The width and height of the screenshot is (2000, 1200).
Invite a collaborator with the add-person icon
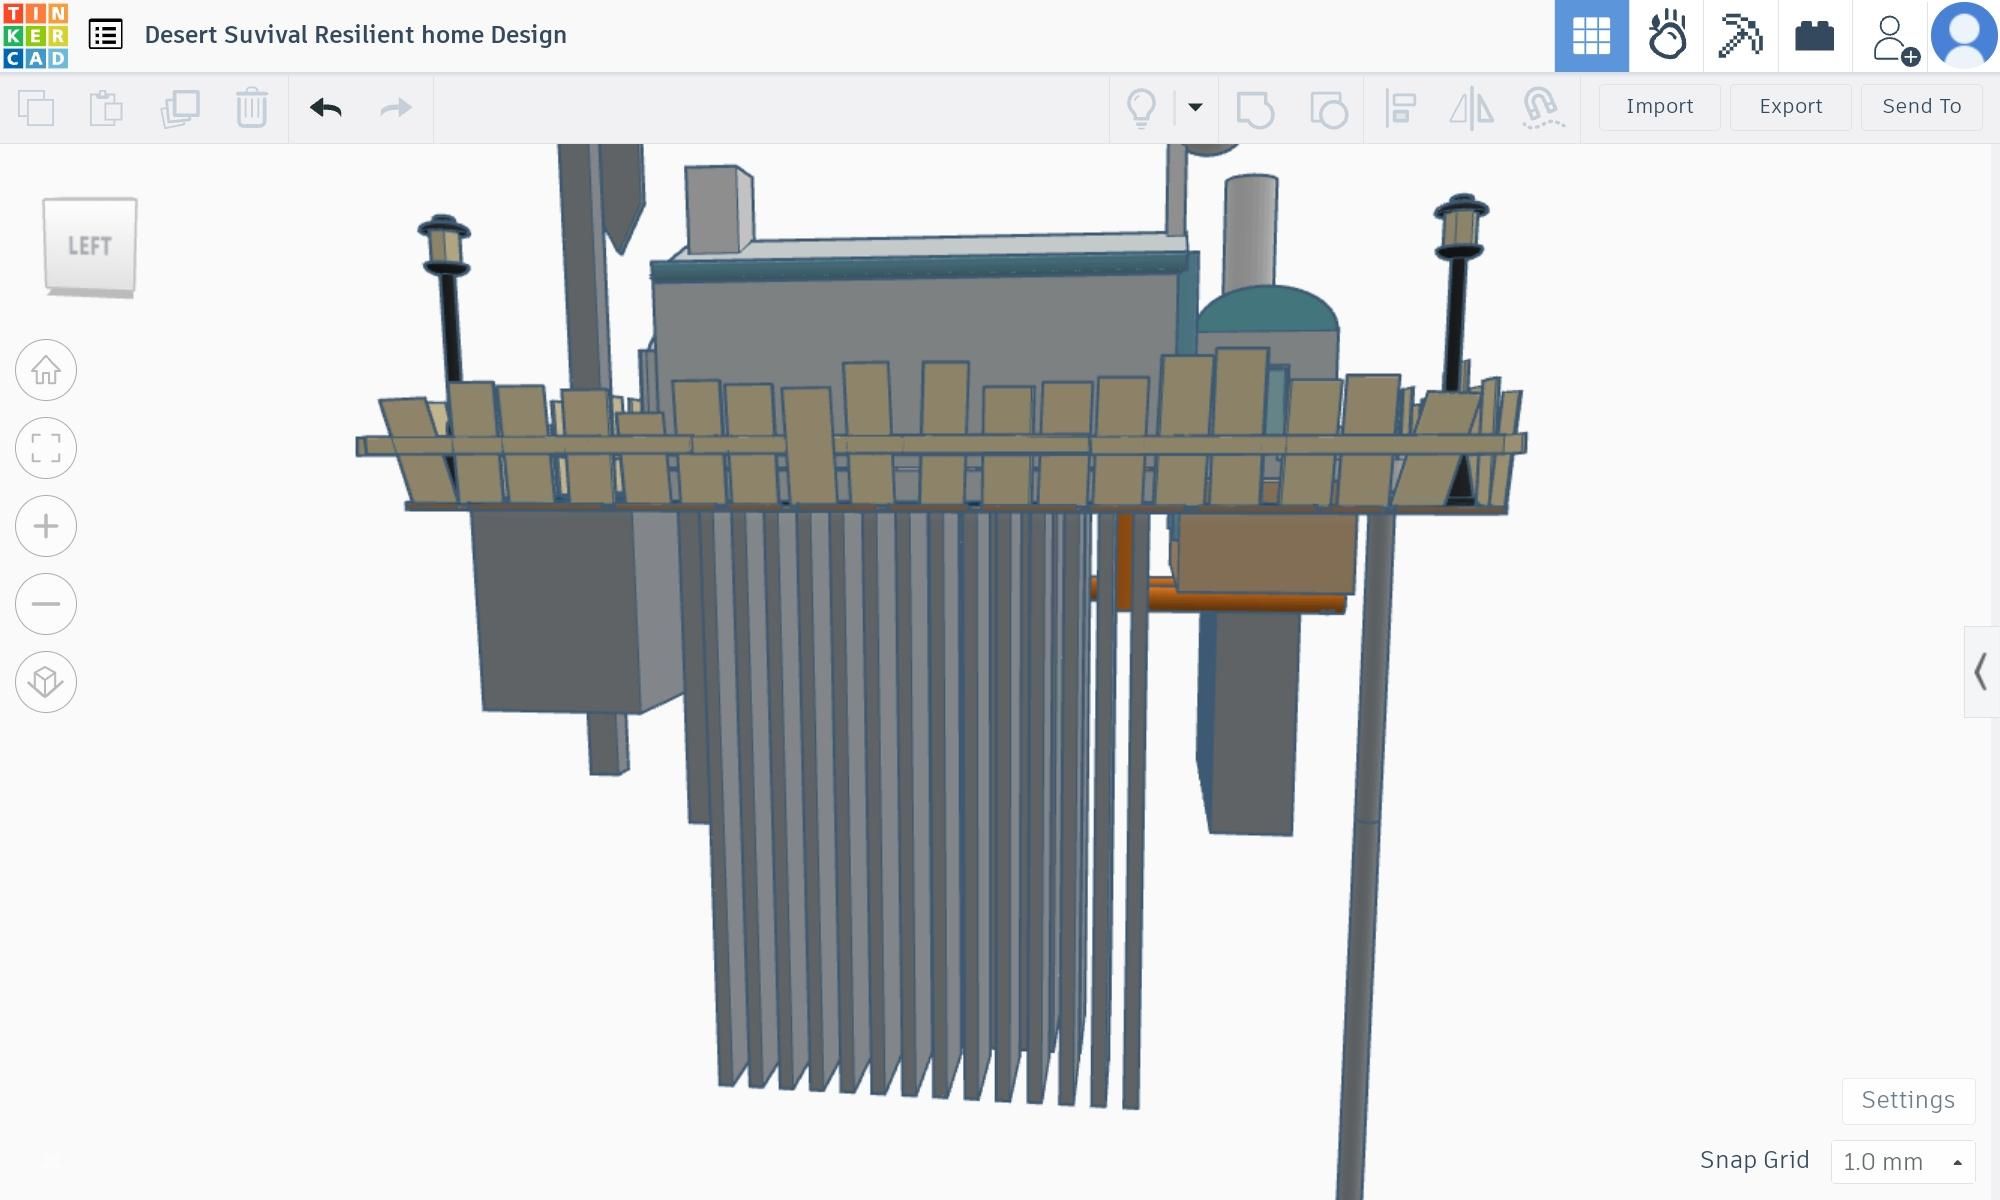pyautogui.click(x=1892, y=38)
